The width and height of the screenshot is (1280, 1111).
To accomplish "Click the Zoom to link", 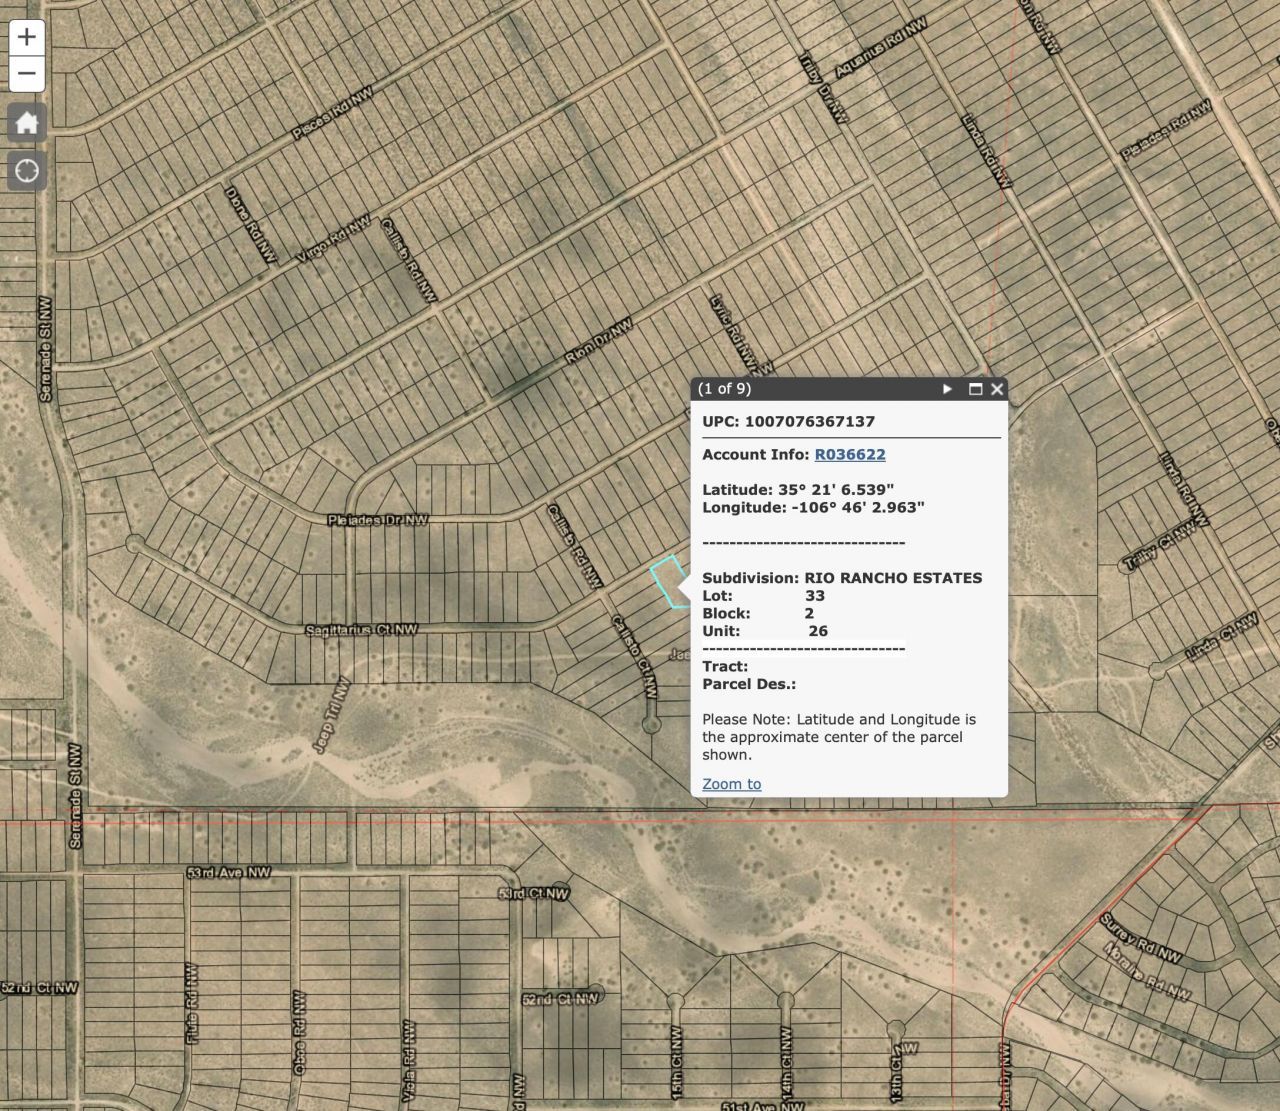I will [x=731, y=784].
